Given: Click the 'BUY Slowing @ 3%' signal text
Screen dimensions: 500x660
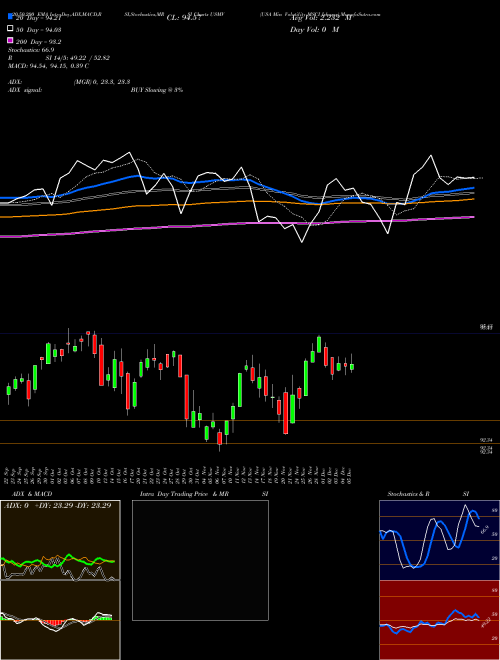Looking at the screenshot, I should [x=157, y=90].
